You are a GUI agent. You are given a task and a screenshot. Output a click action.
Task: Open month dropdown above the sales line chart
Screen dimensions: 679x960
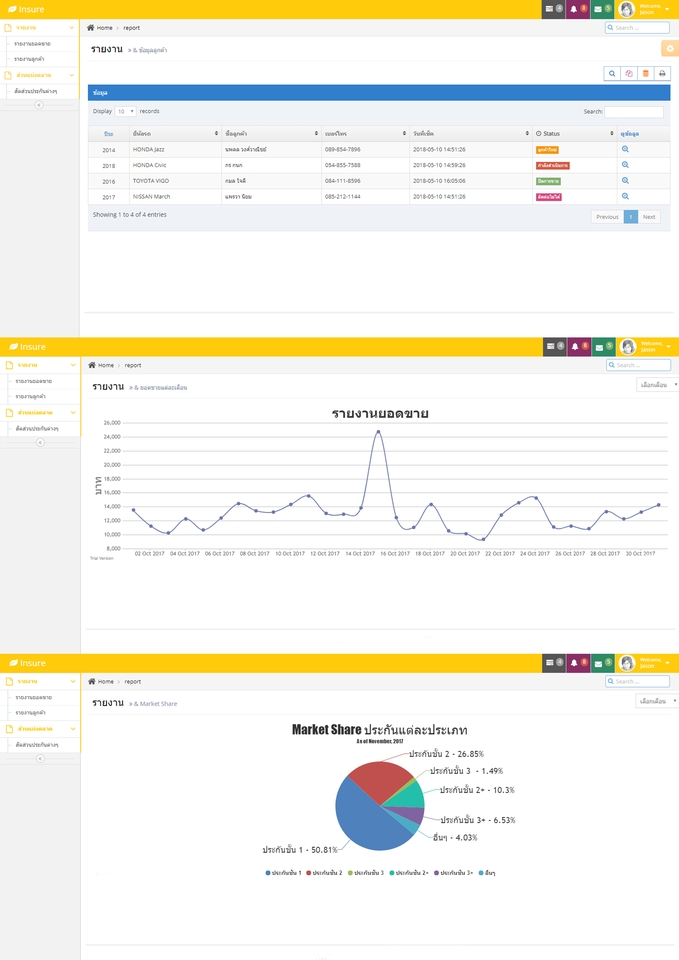657,385
